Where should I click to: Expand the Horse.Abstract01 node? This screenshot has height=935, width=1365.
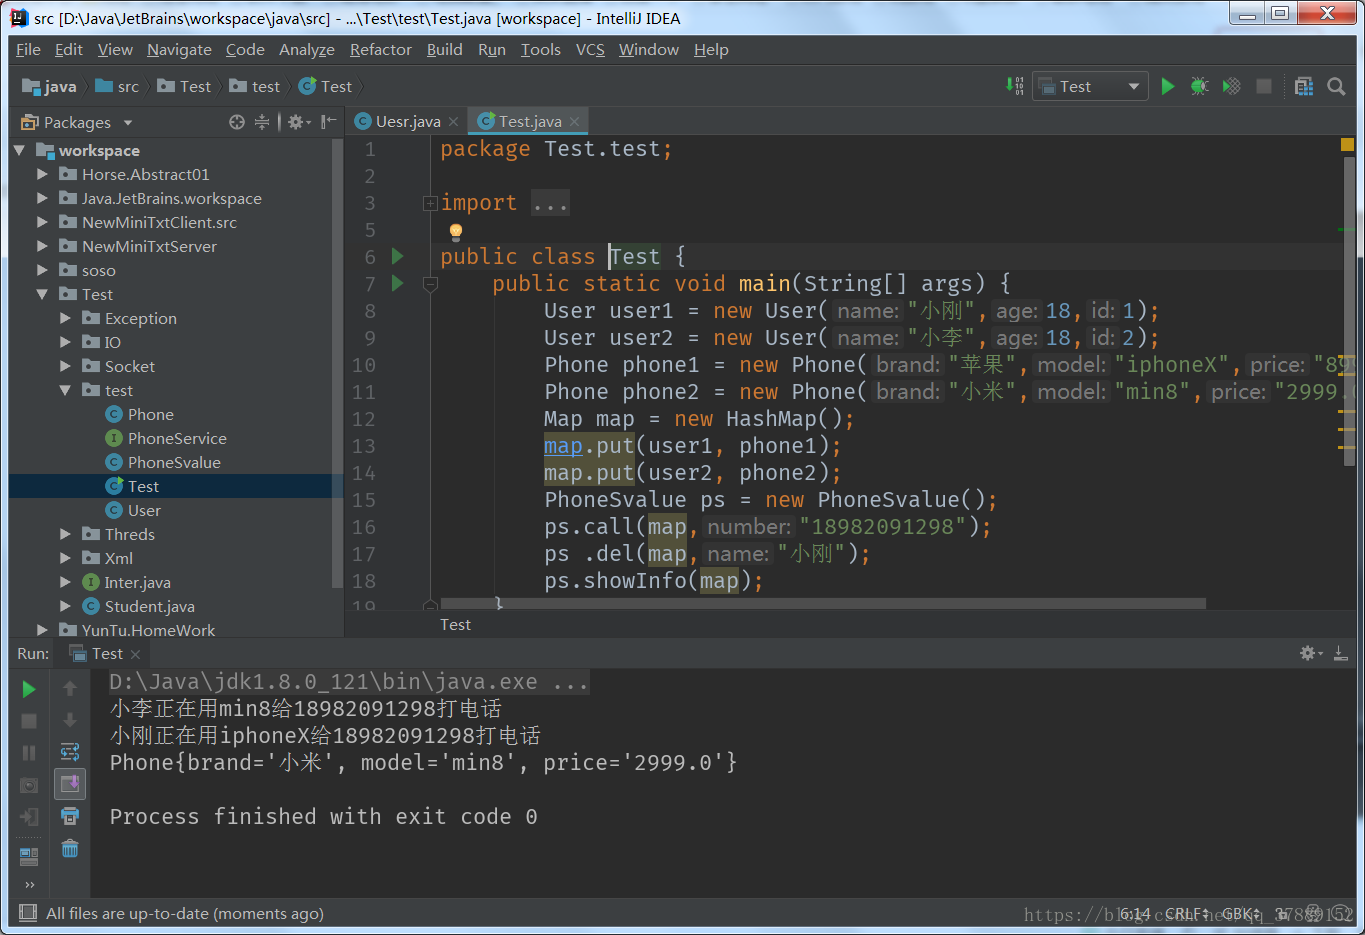pyautogui.click(x=42, y=174)
